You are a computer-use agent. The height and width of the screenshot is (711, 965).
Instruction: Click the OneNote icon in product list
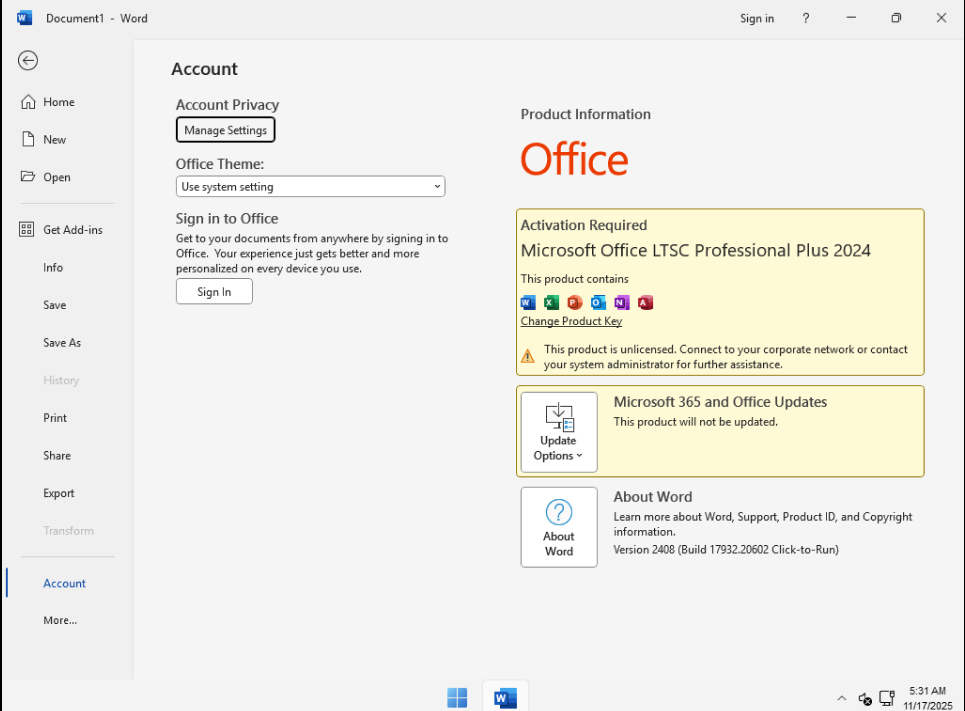click(x=621, y=303)
